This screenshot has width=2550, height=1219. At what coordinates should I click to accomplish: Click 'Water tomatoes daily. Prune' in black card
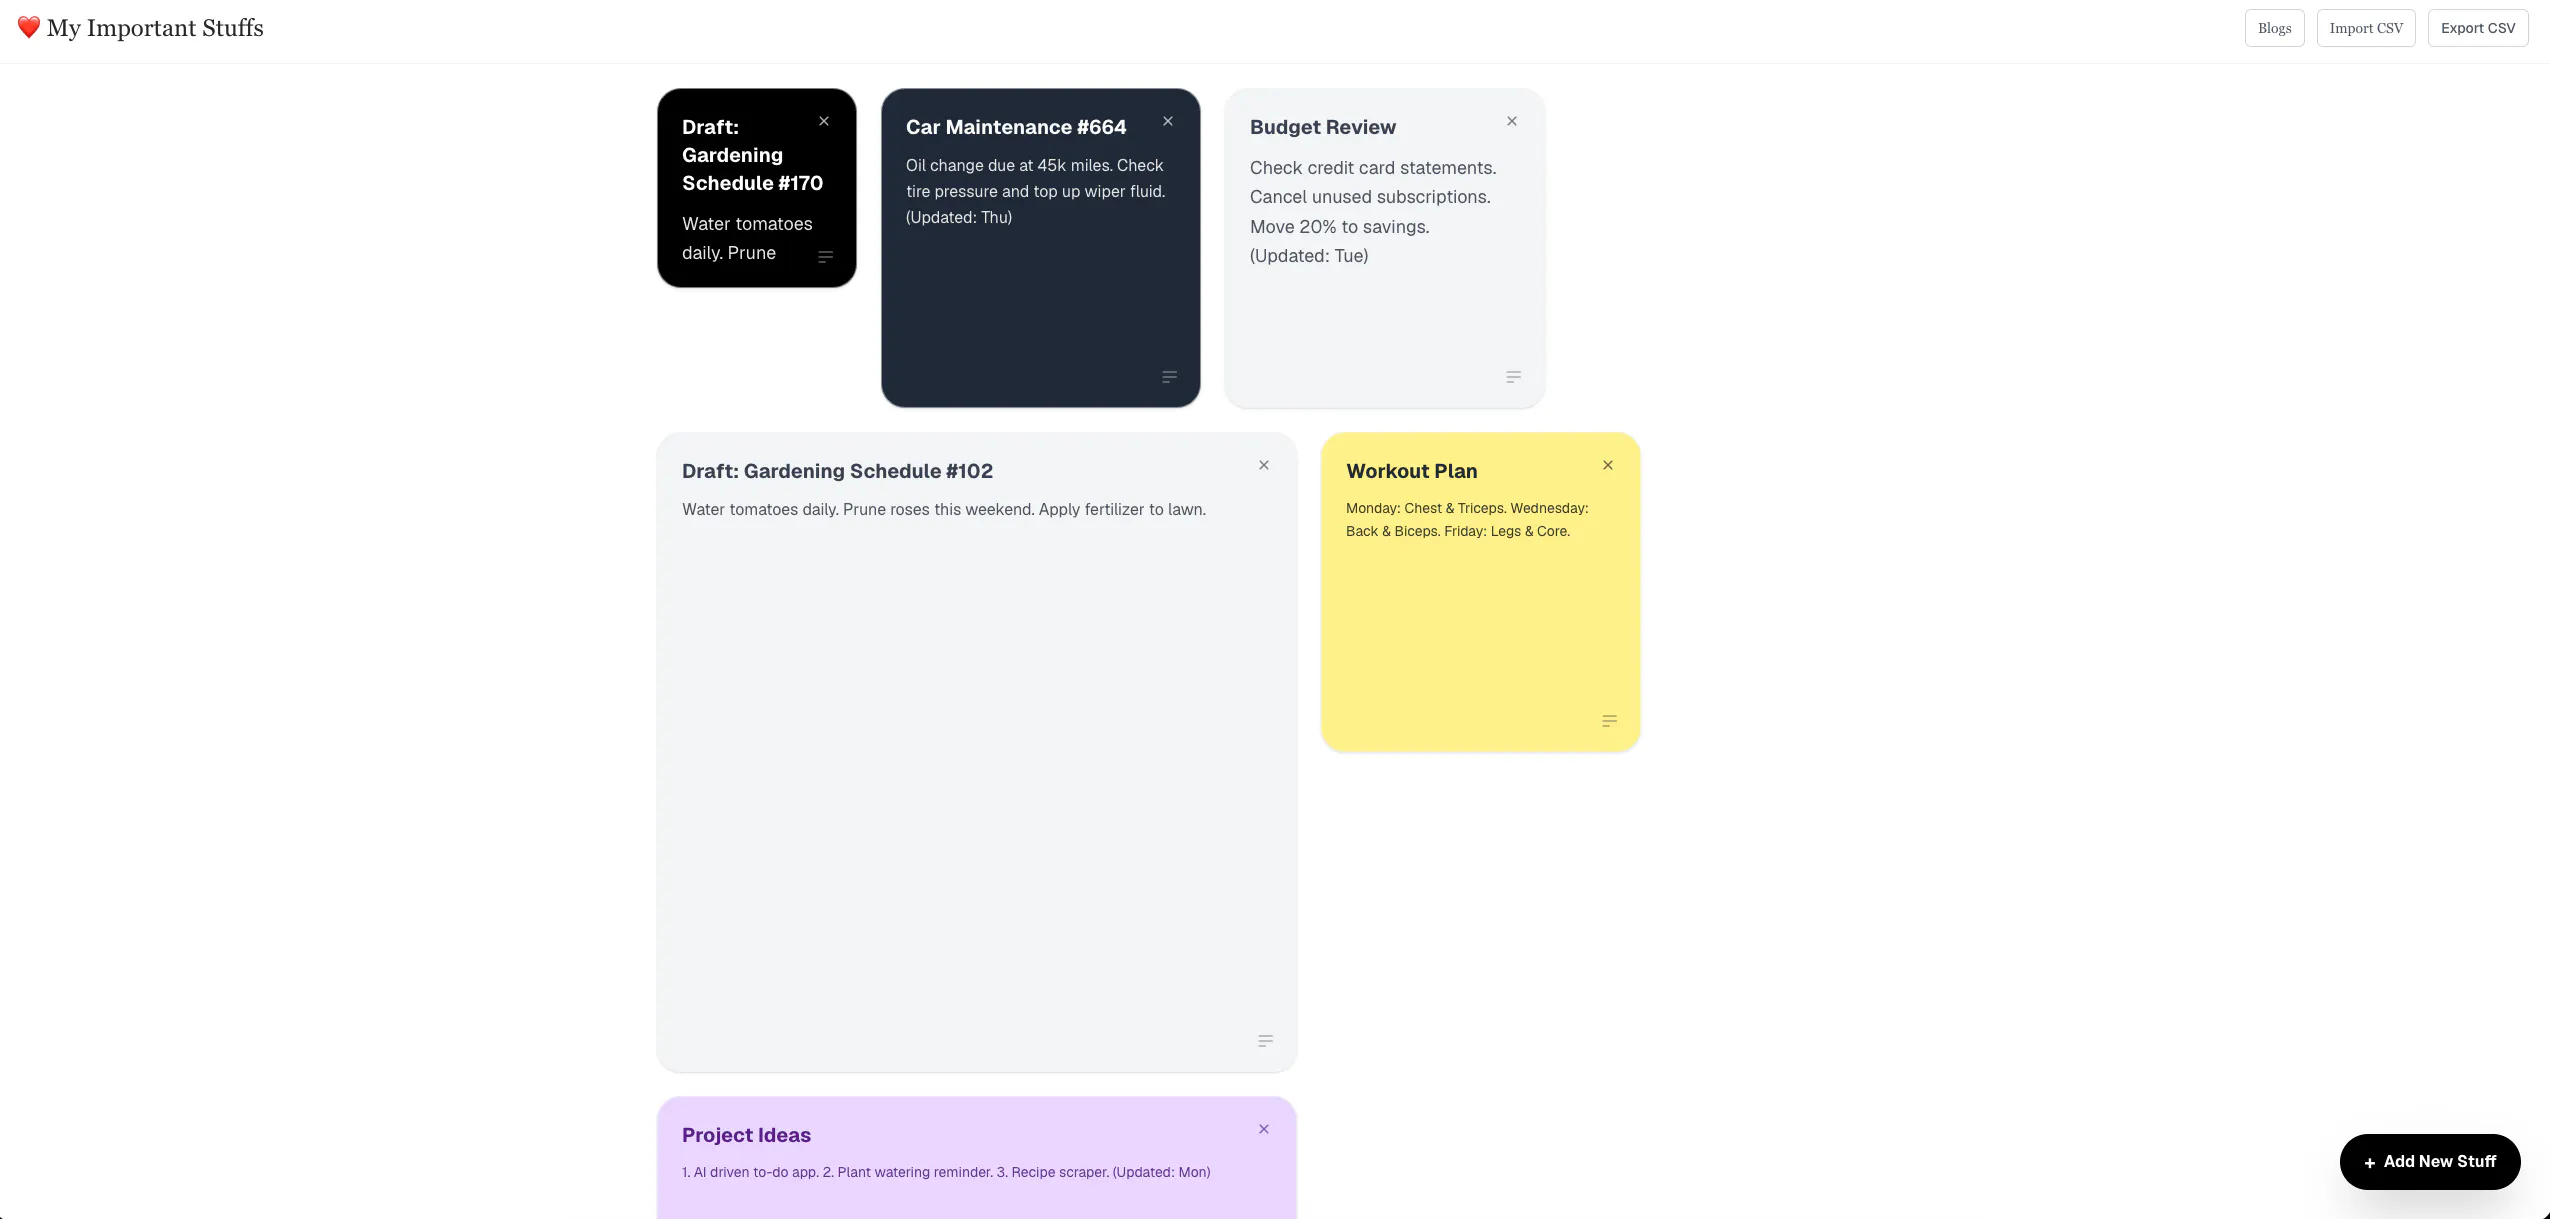(x=747, y=238)
